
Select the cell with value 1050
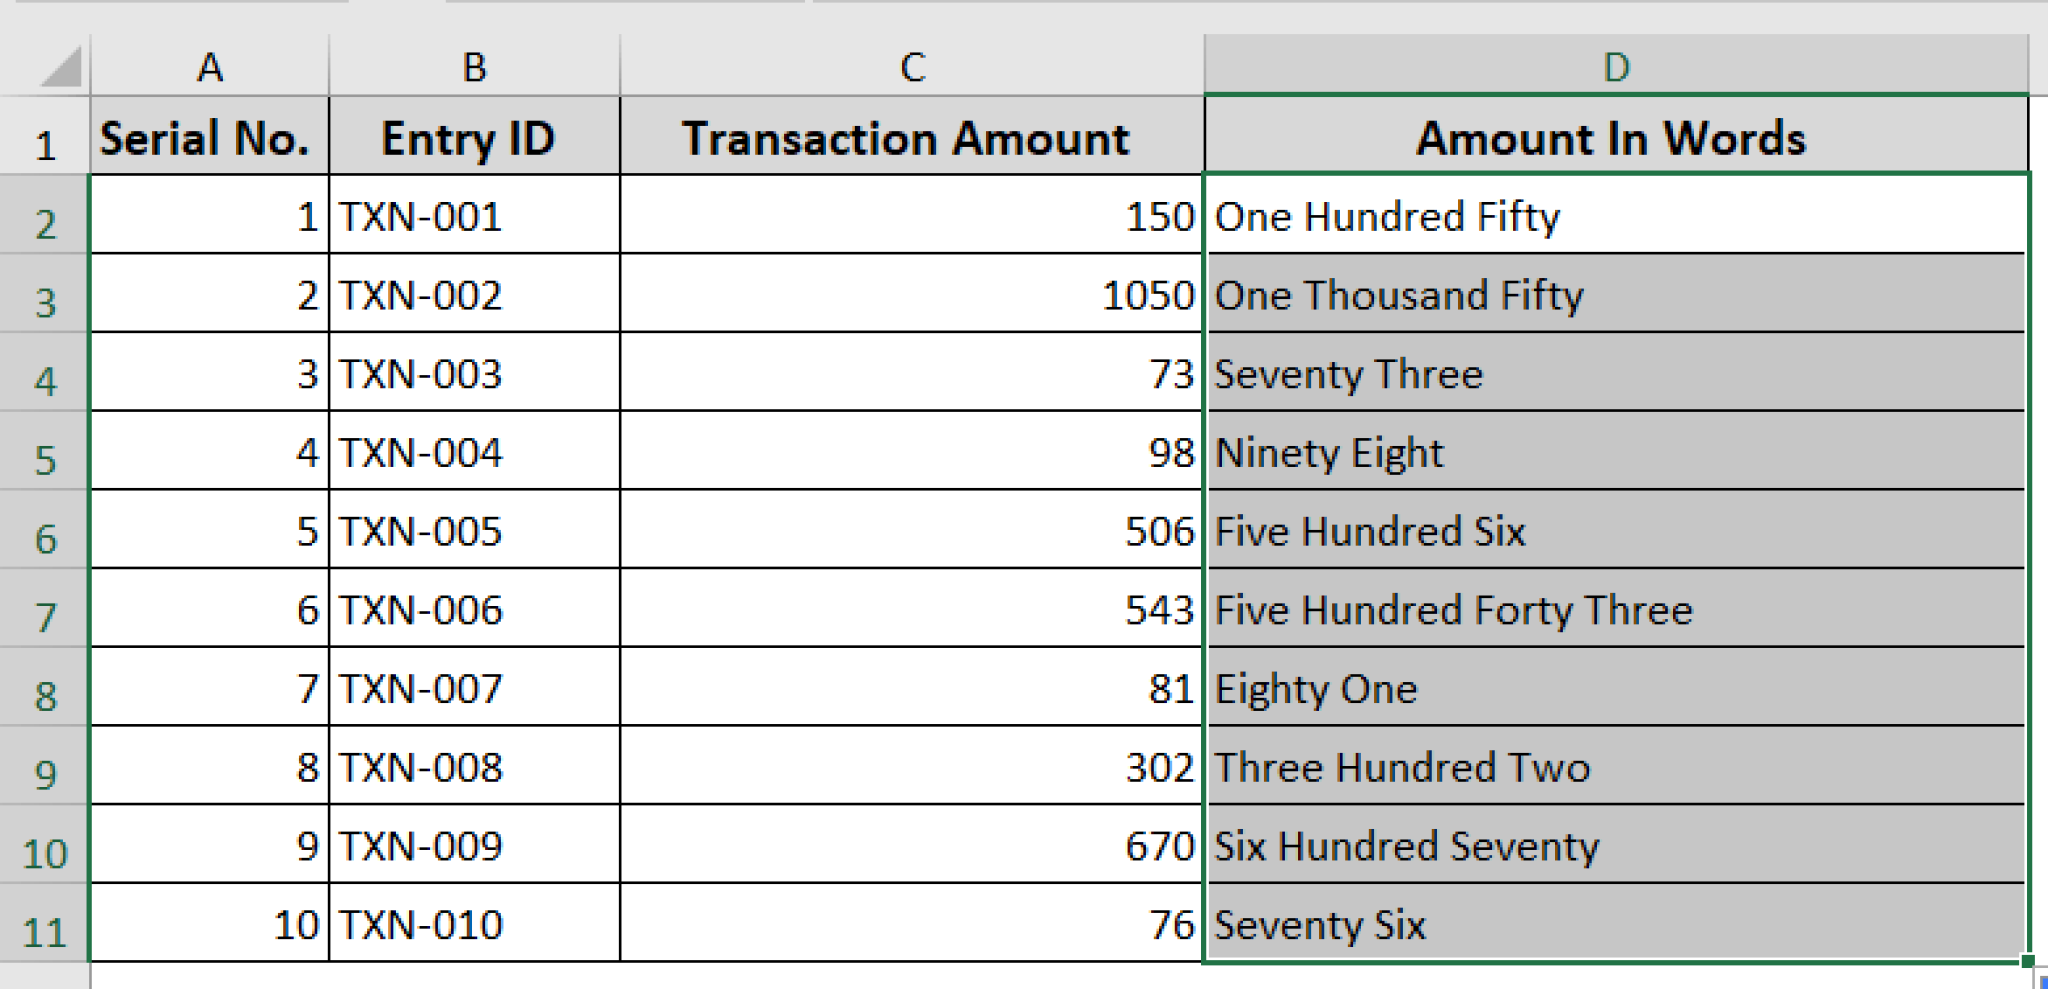tap(910, 294)
